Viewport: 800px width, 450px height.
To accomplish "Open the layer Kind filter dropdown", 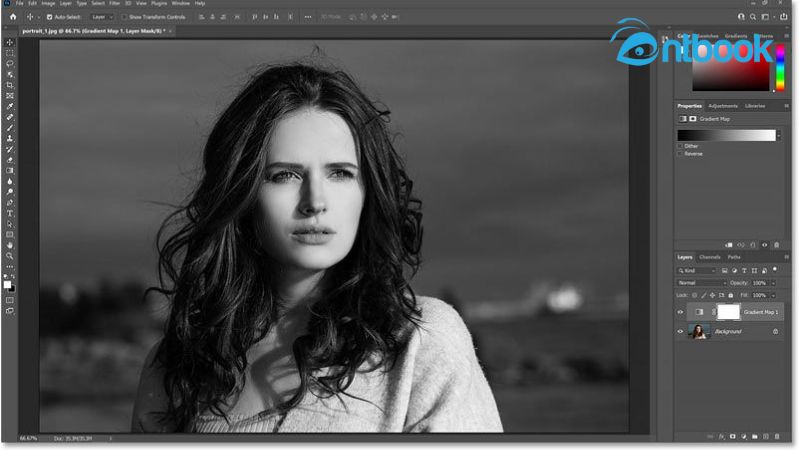I will tap(697, 271).
